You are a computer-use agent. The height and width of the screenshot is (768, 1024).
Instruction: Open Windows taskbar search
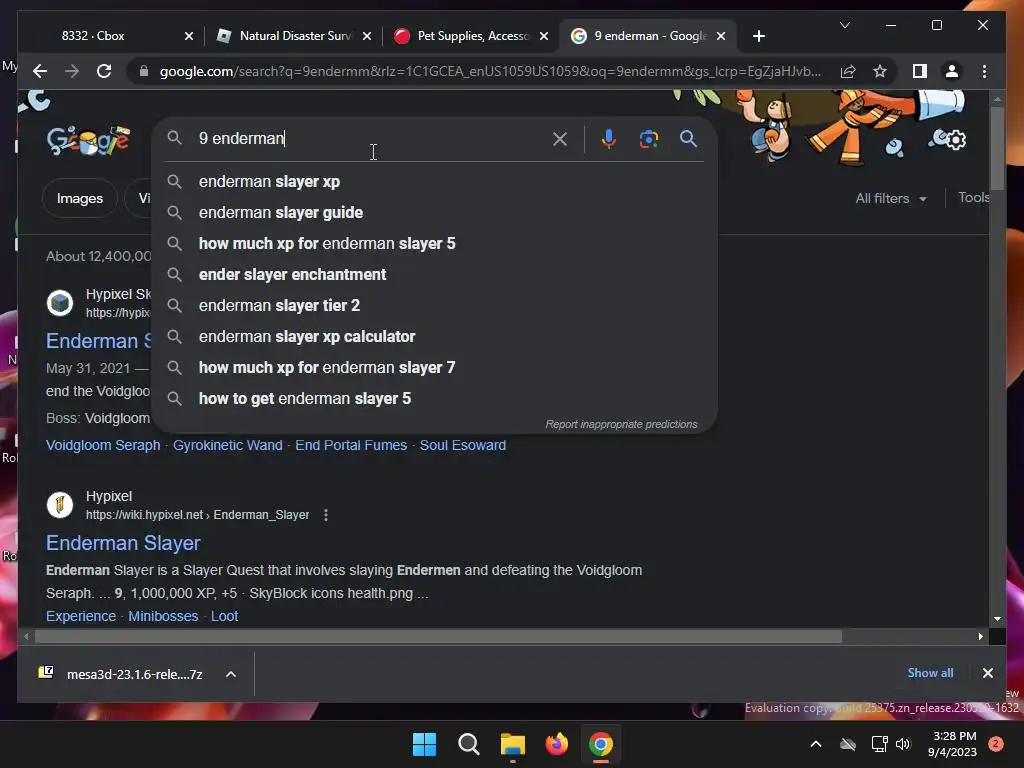[468, 744]
